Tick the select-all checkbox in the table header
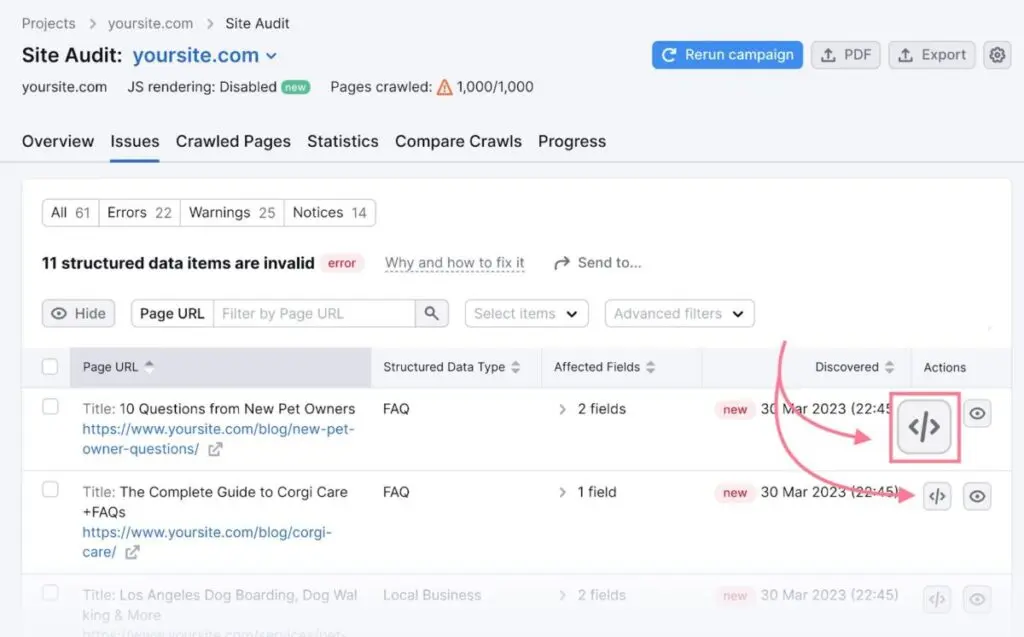The height and width of the screenshot is (637, 1024). (x=50, y=367)
